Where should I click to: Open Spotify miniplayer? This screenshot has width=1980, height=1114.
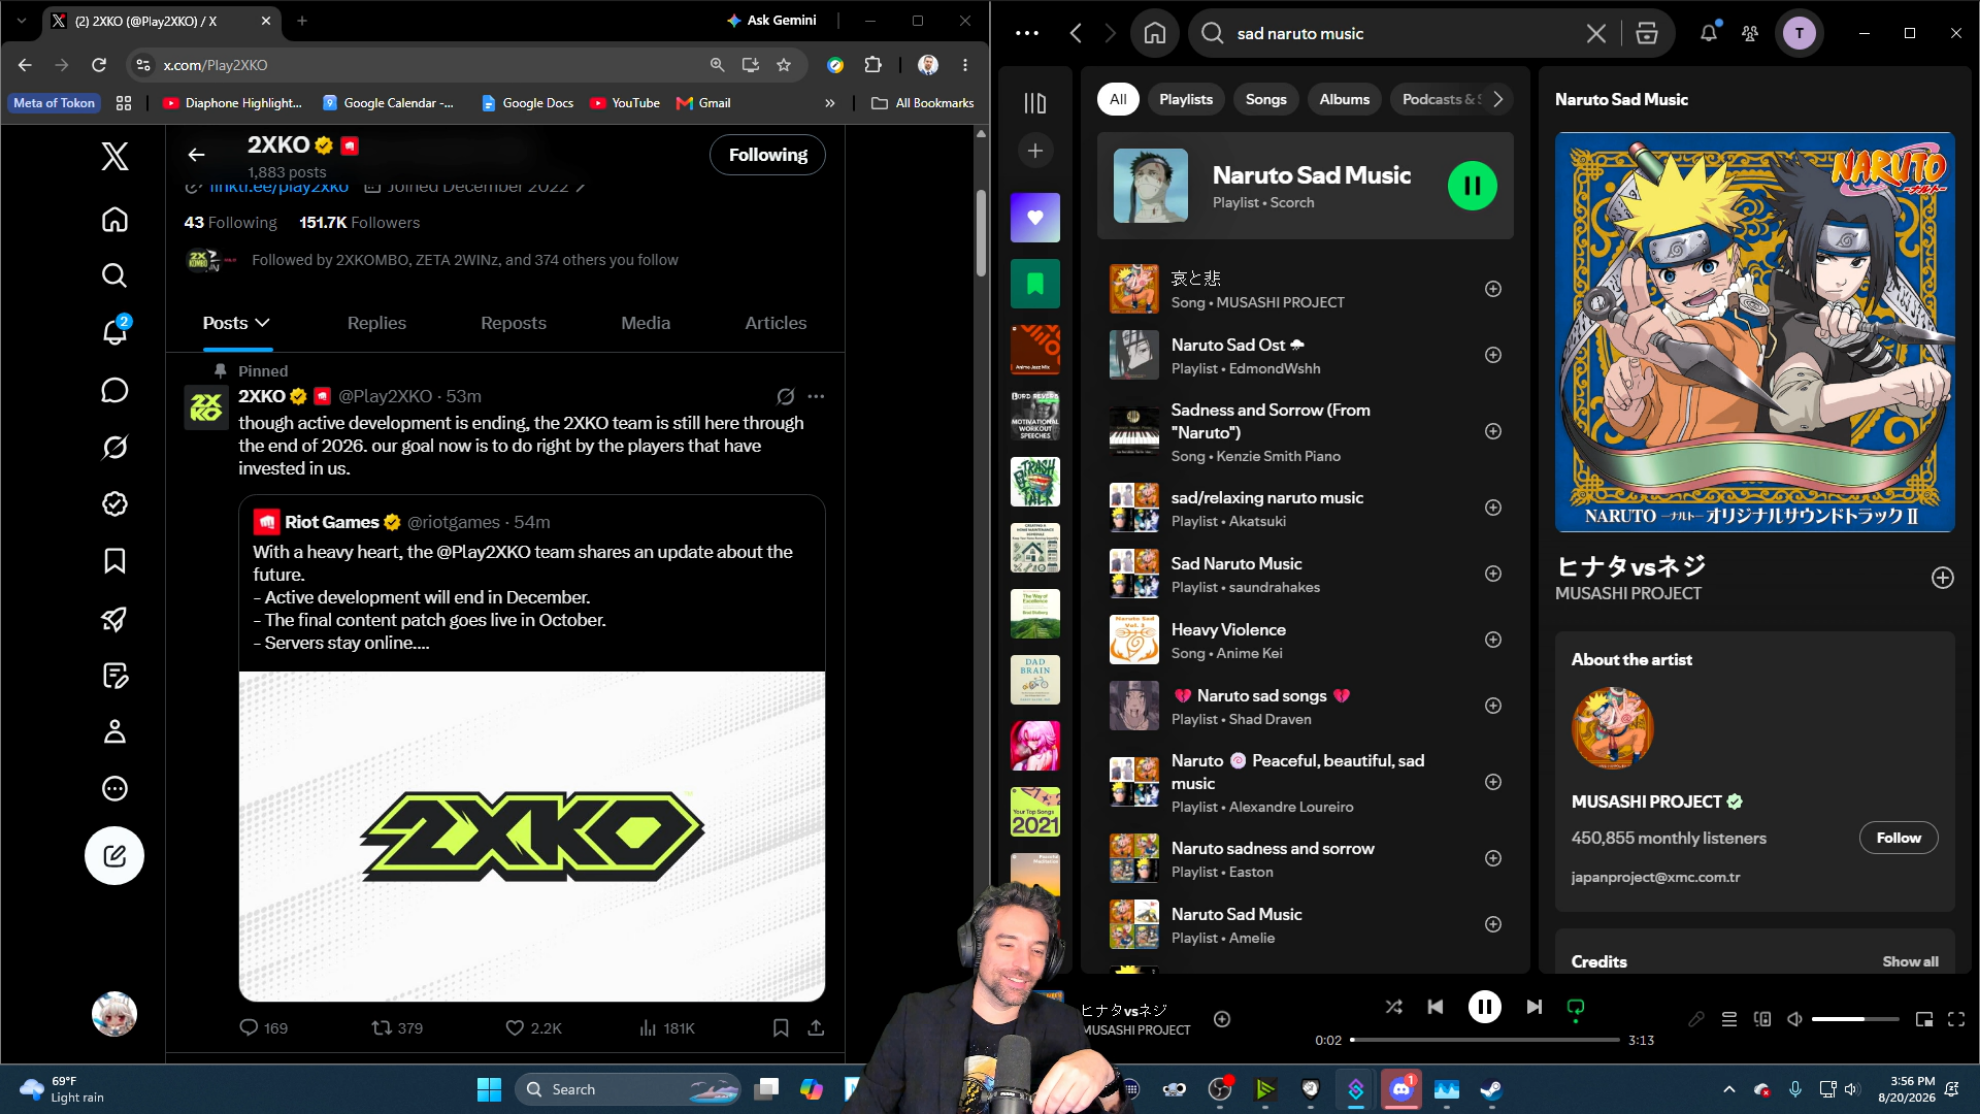pos(1923,1019)
